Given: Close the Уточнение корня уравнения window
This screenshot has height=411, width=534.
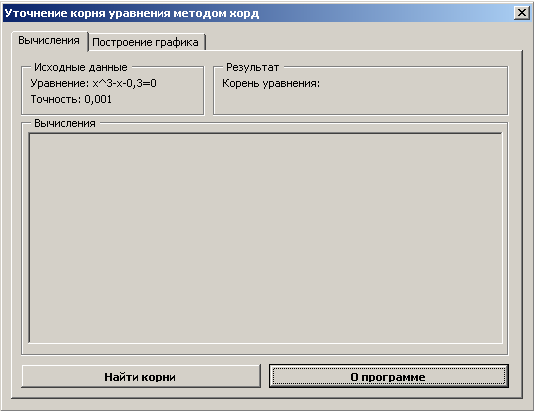Looking at the screenshot, I should pyautogui.click(x=521, y=13).
